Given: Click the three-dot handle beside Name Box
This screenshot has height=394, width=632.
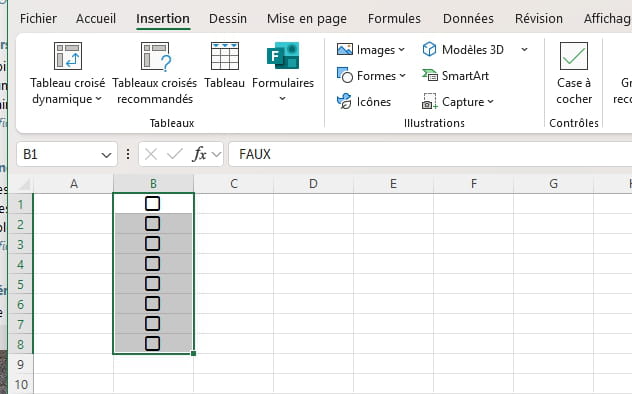Looking at the screenshot, I should (128, 154).
